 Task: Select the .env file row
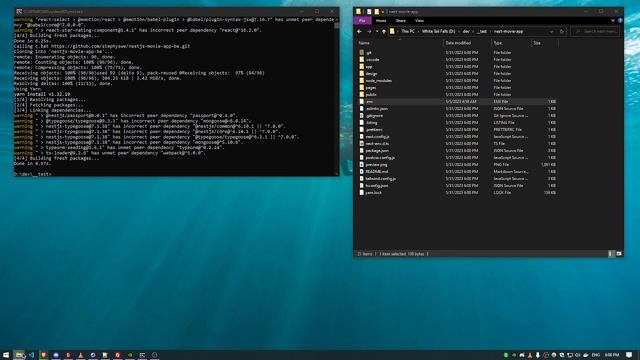click(457, 101)
